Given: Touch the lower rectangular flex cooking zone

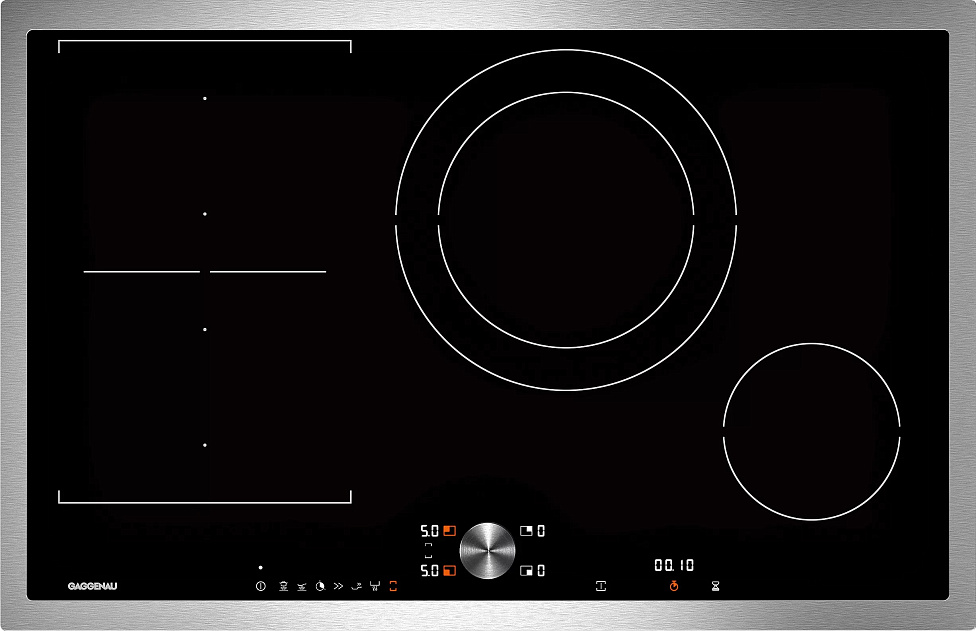Looking at the screenshot, I should (205, 387).
